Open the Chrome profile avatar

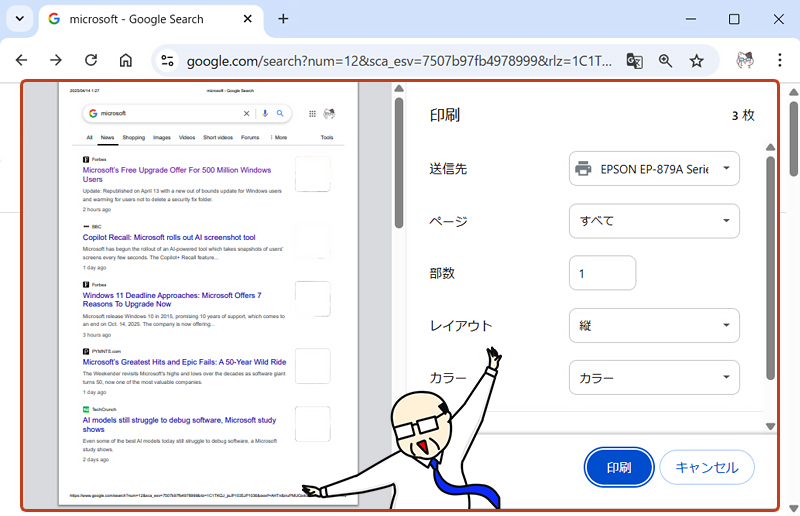coord(745,60)
